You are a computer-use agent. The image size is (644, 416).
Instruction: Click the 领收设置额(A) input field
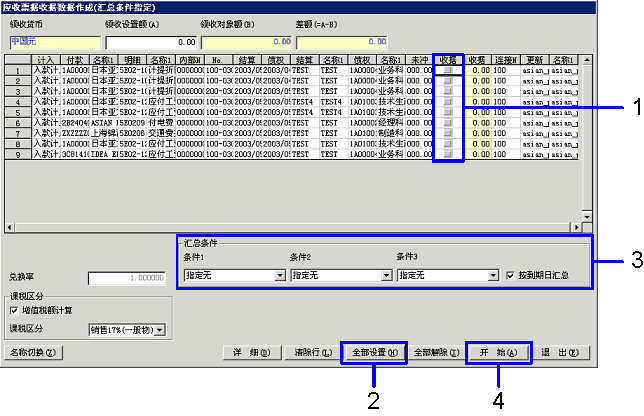pyautogui.click(x=150, y=43)
